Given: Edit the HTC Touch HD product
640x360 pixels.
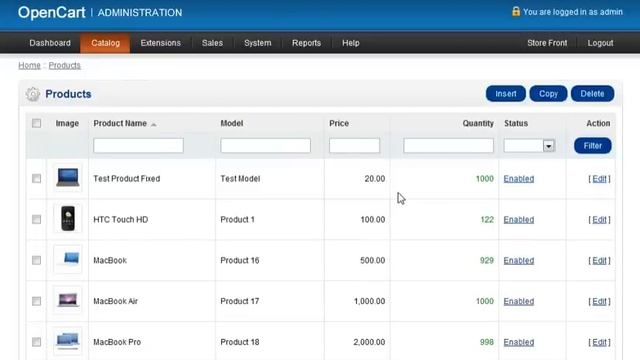Looking at the screenshot, I should [x=599, y=220].
